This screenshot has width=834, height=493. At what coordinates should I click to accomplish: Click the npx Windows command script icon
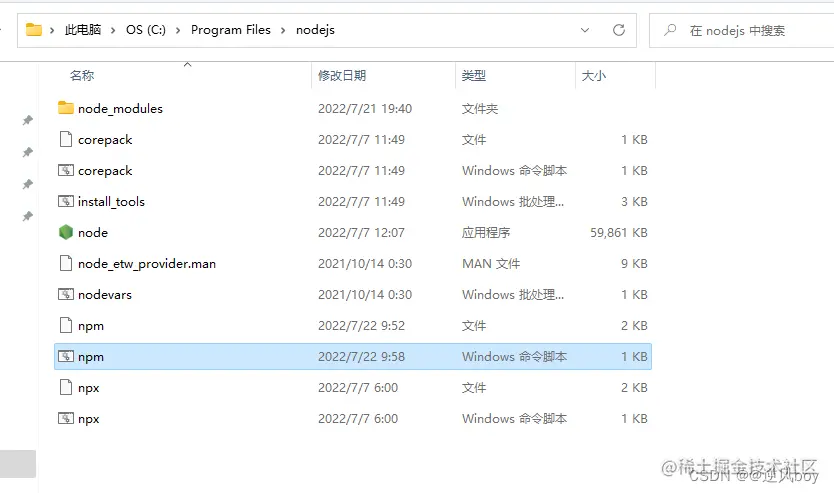[x=65, y=419]
